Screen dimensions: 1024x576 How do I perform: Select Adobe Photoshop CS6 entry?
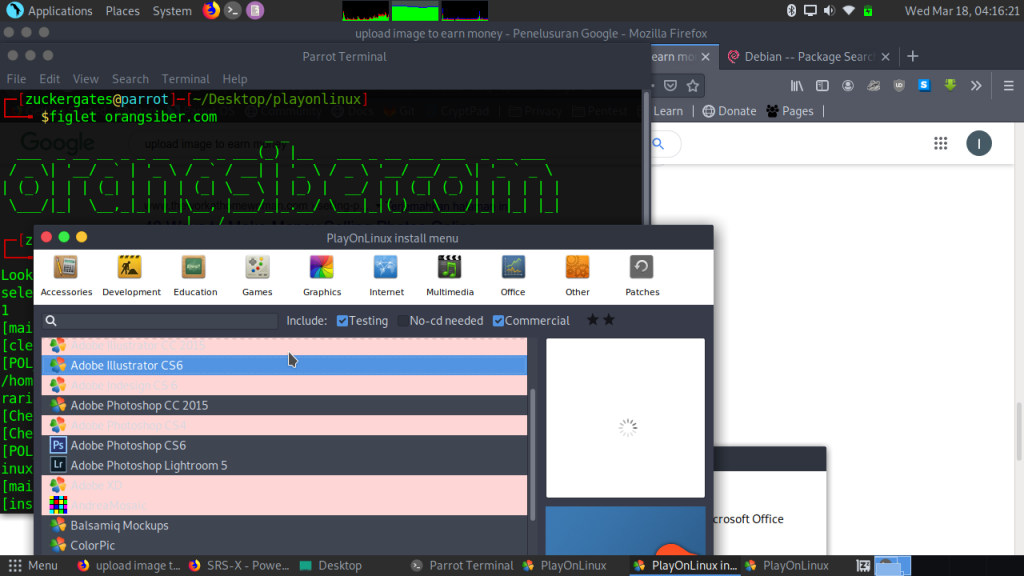pos(284,445)
